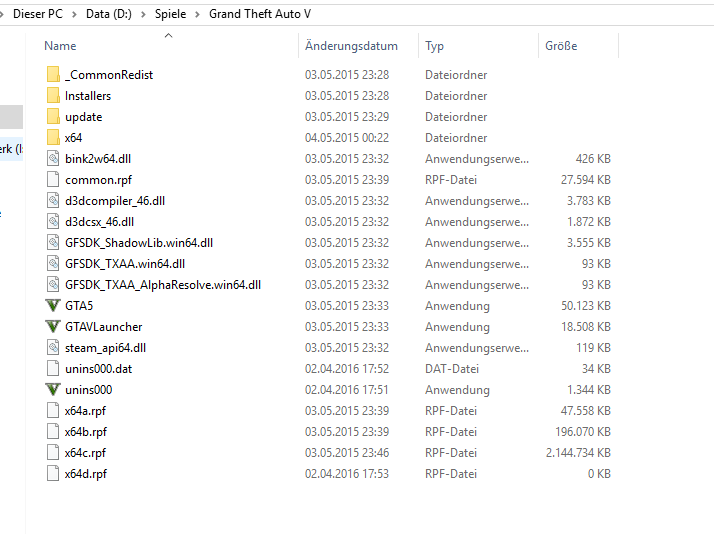Select the file name Installers
Image resolution: width=714 pixels, height=534 pixels.
pos(88,96)
